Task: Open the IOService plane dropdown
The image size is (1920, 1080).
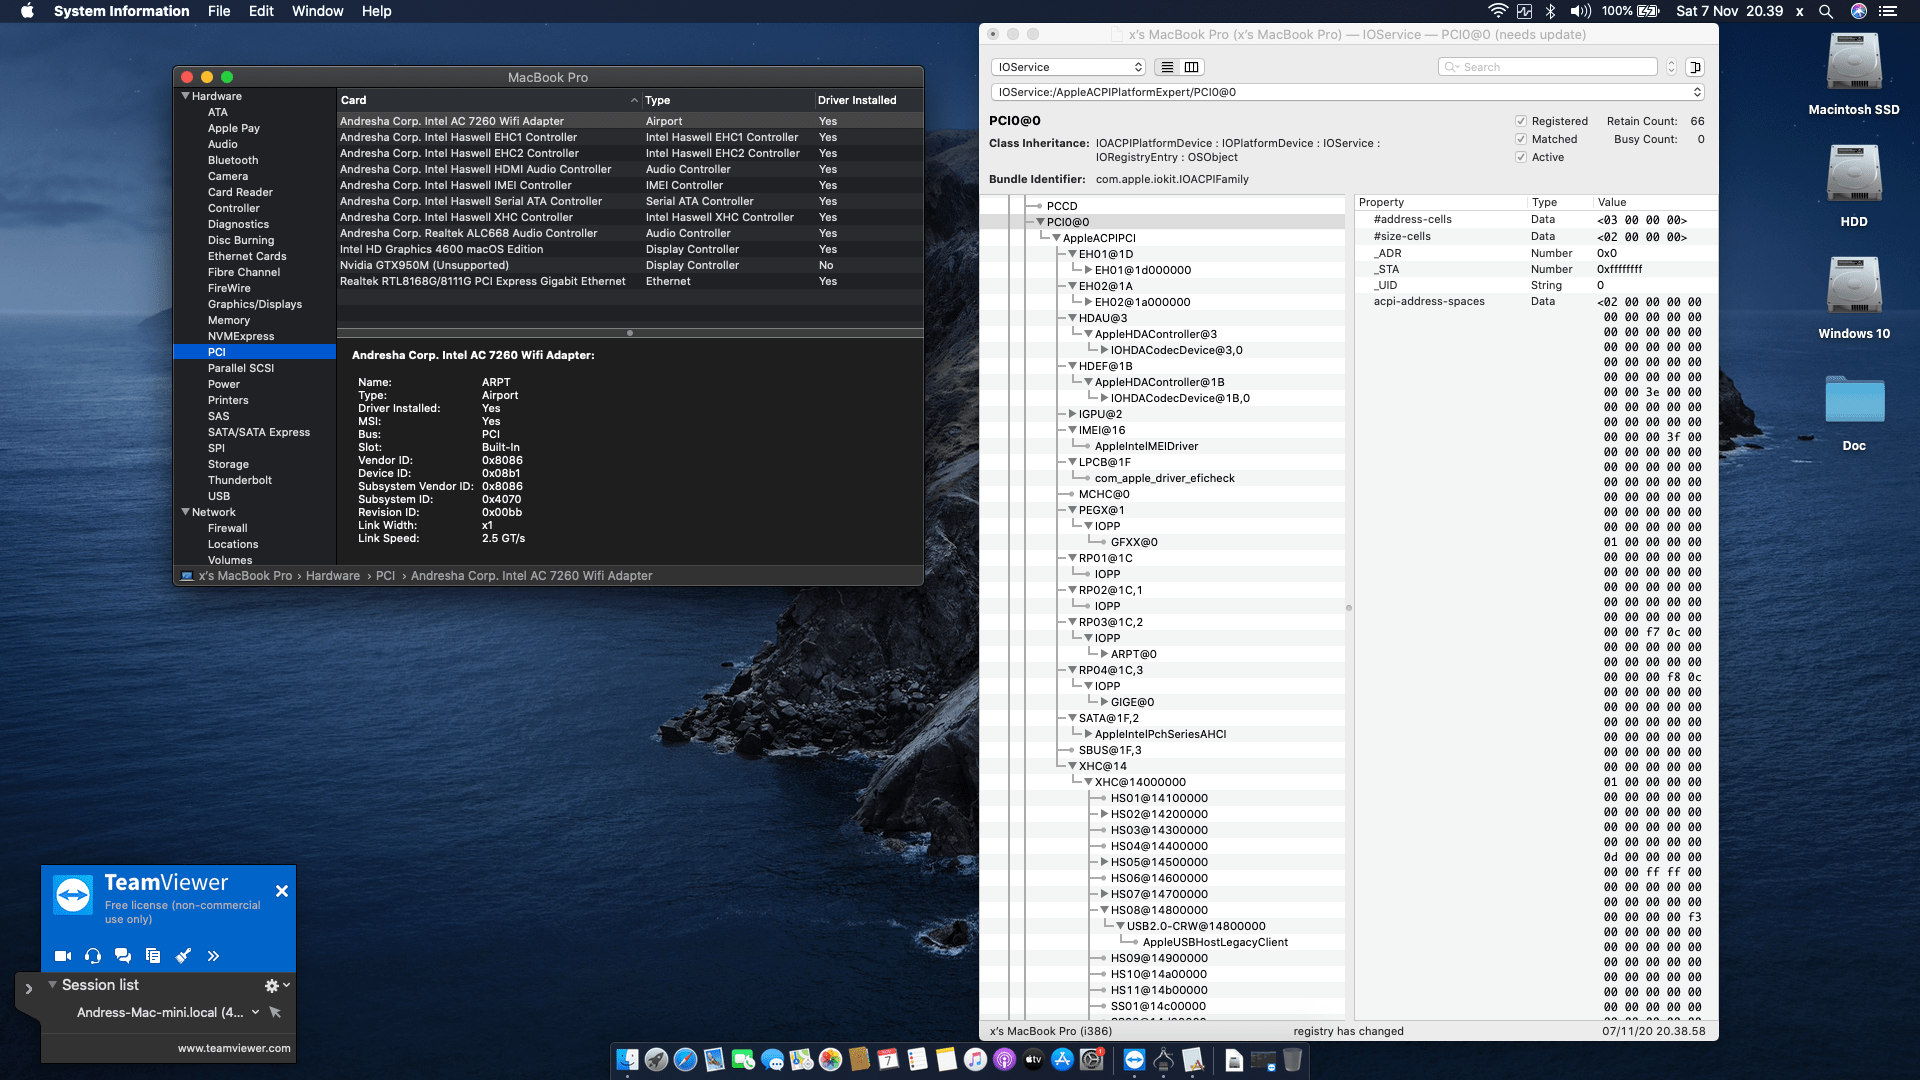Action: click(1067, 66)
